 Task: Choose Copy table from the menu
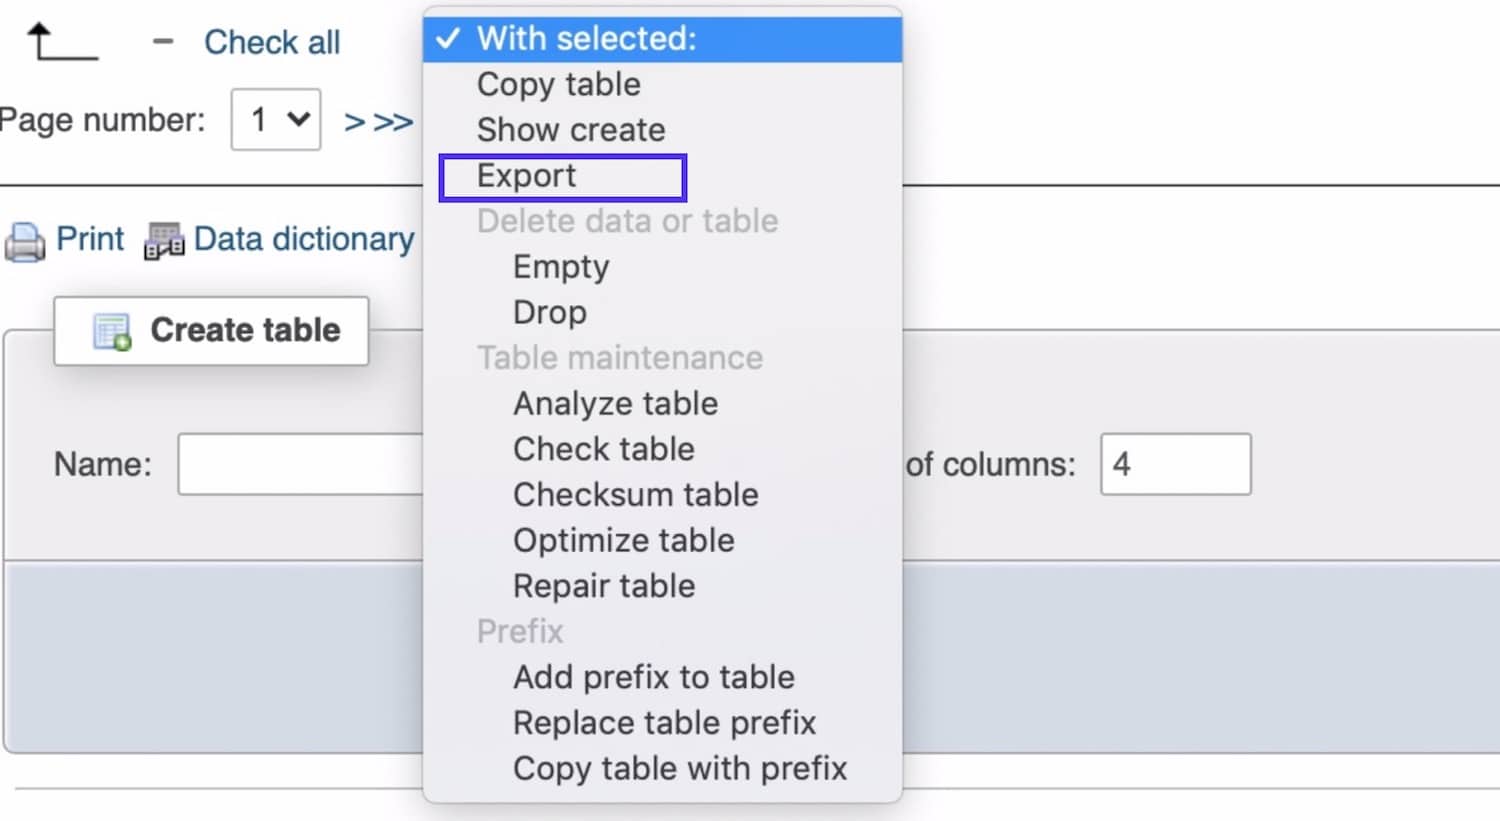point(558,84)
